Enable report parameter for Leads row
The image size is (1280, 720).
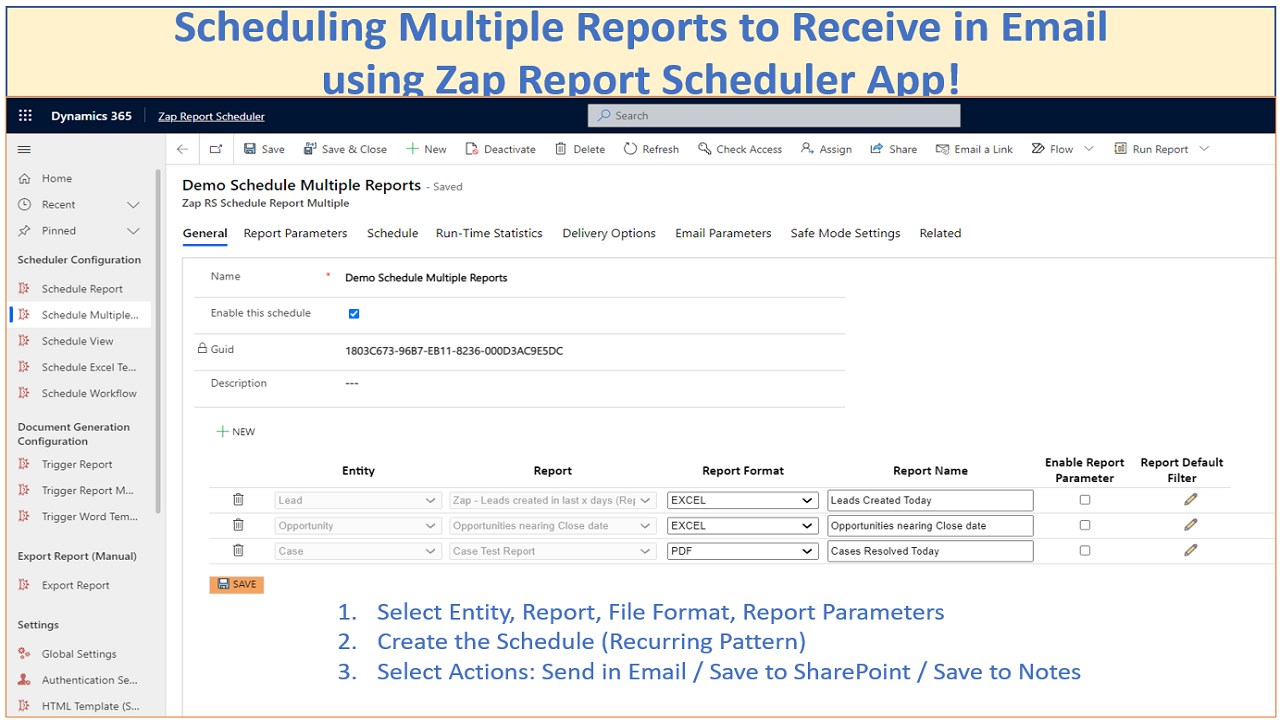click(x=1085, y=500)
